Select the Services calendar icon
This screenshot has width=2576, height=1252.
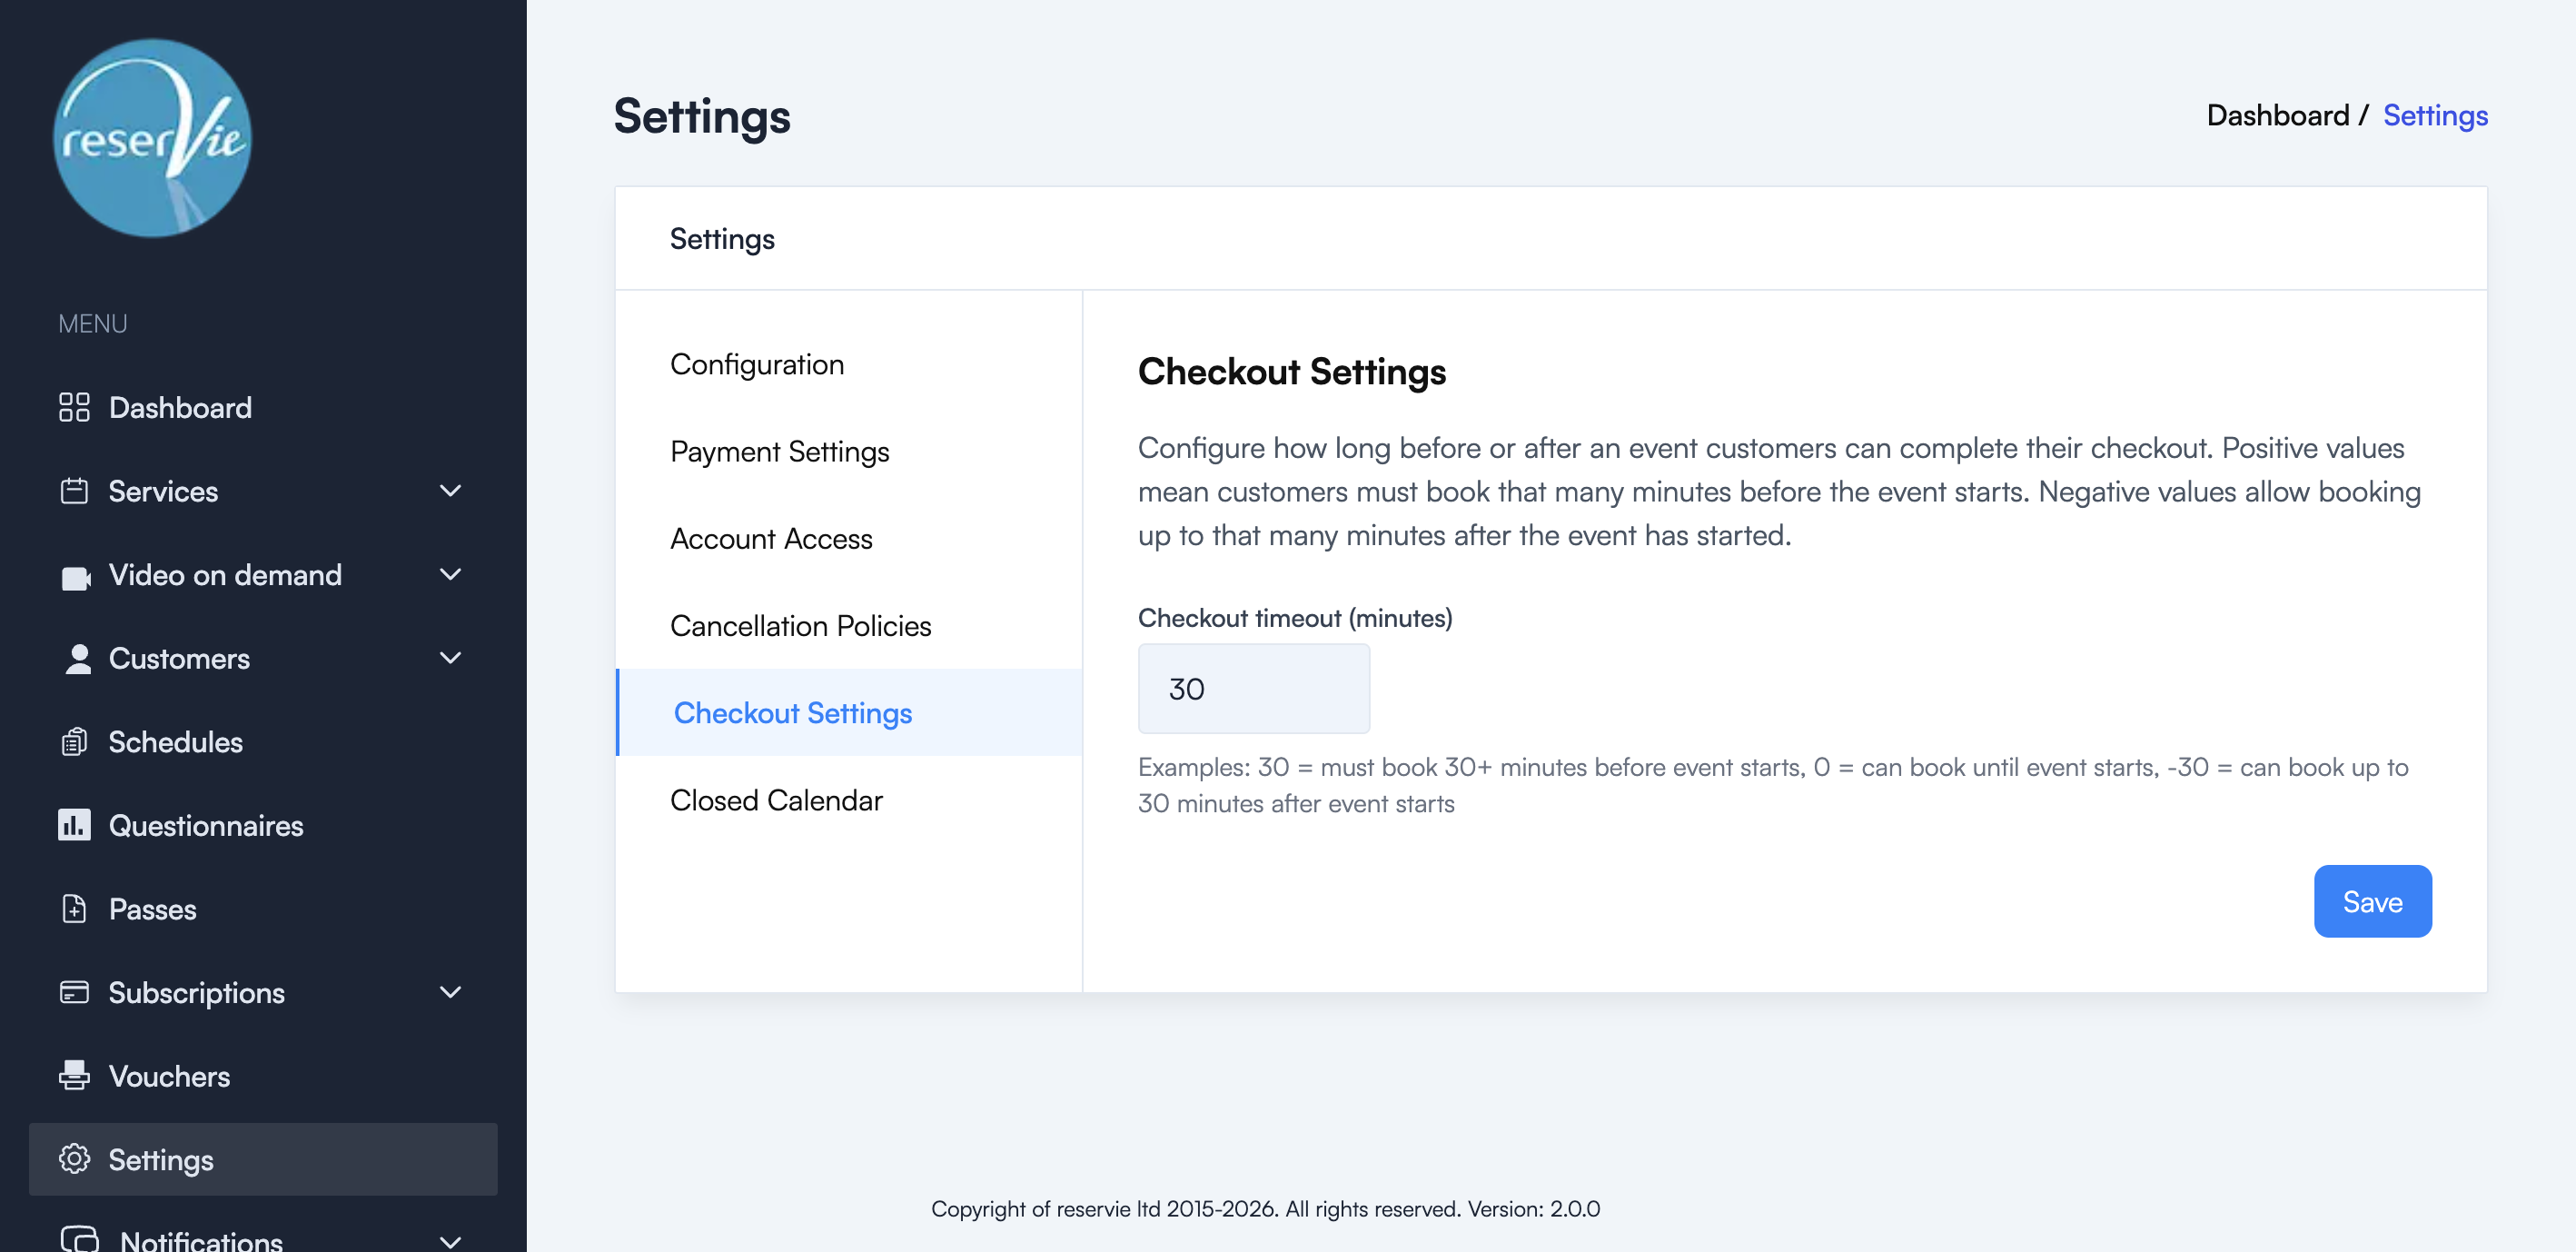point(74,491)
